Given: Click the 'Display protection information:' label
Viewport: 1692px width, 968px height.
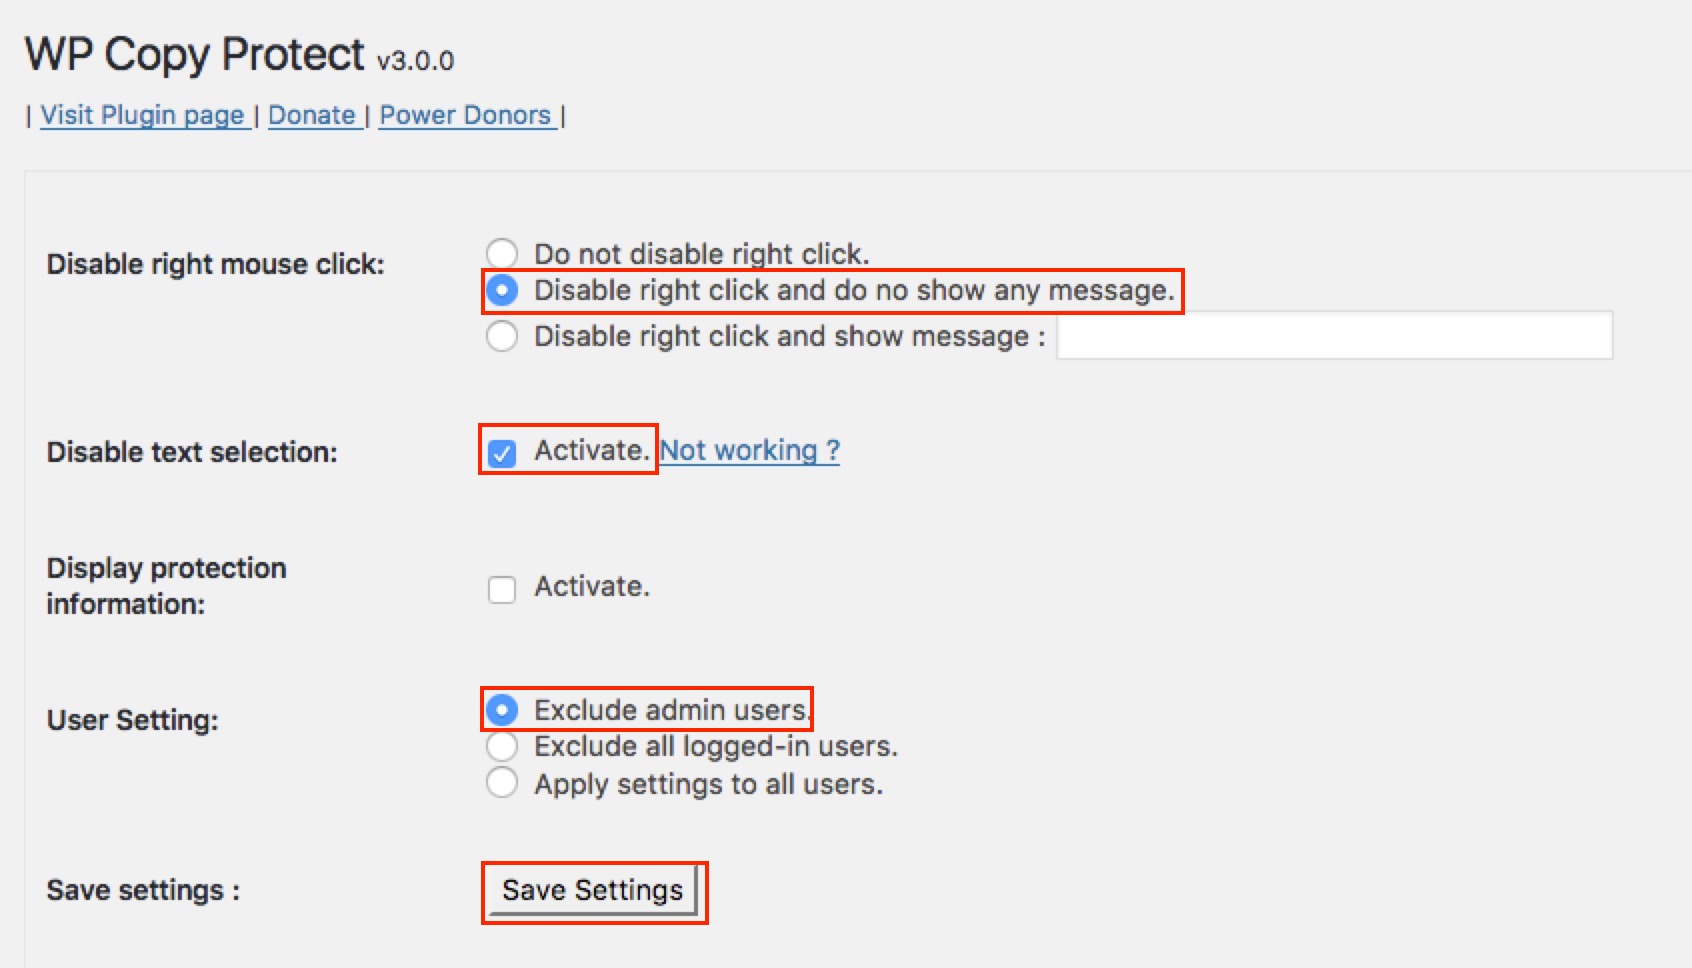Looking at the screenshot, I should point(166,586).
